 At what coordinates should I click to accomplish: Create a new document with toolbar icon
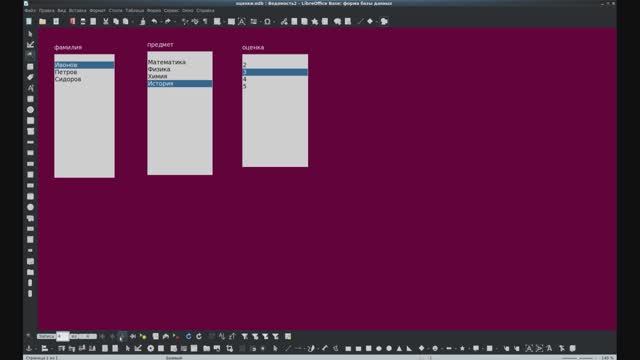29,21
